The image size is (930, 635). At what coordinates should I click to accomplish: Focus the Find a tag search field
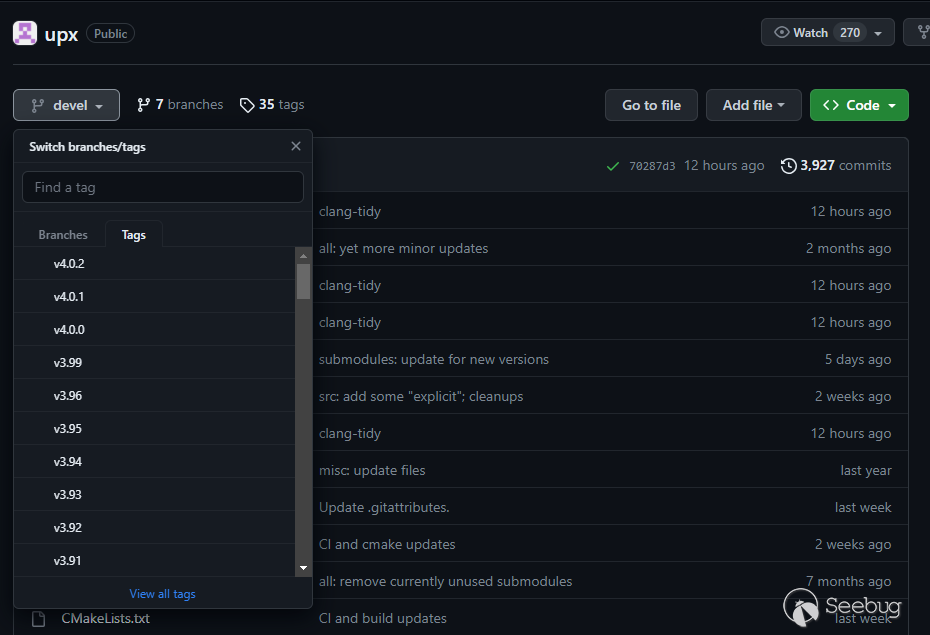163,187
